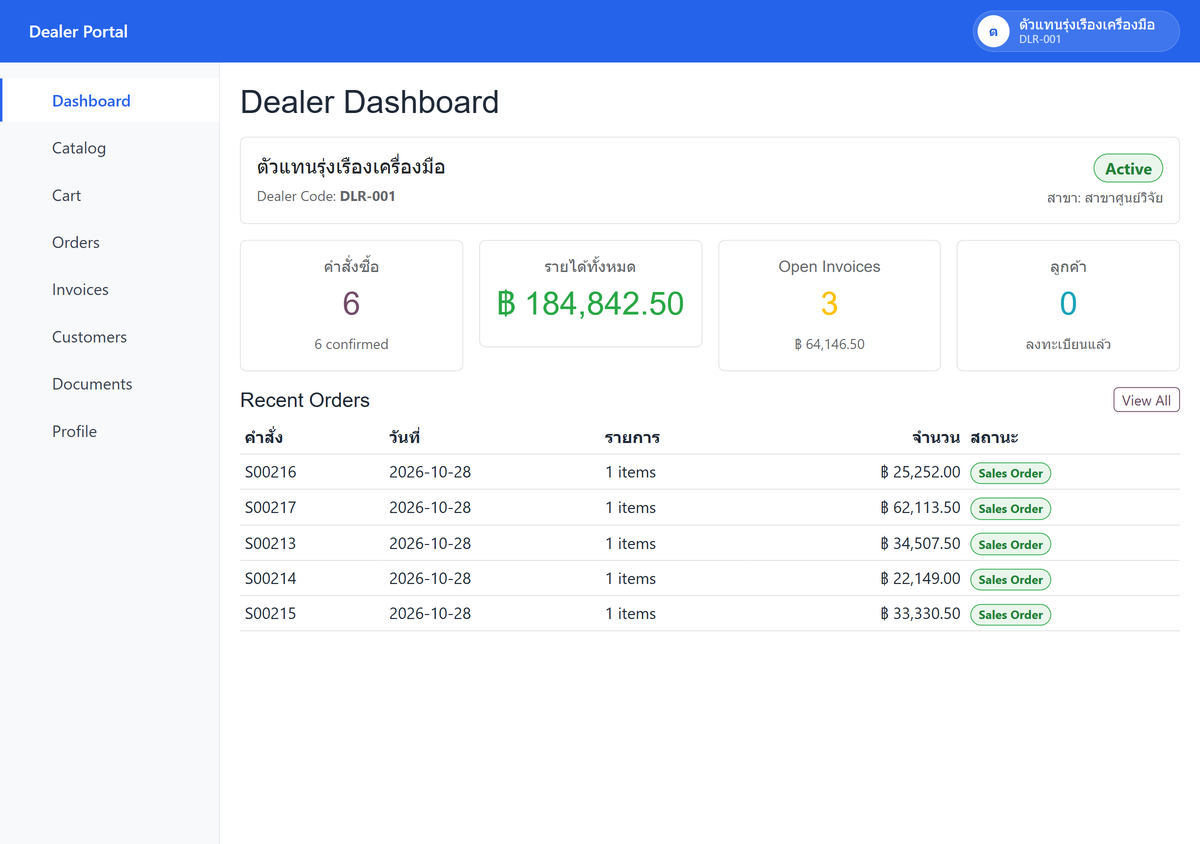1200x844 pixels.
Task: Open Invoices from the sidebar
Action: point(110,290)
